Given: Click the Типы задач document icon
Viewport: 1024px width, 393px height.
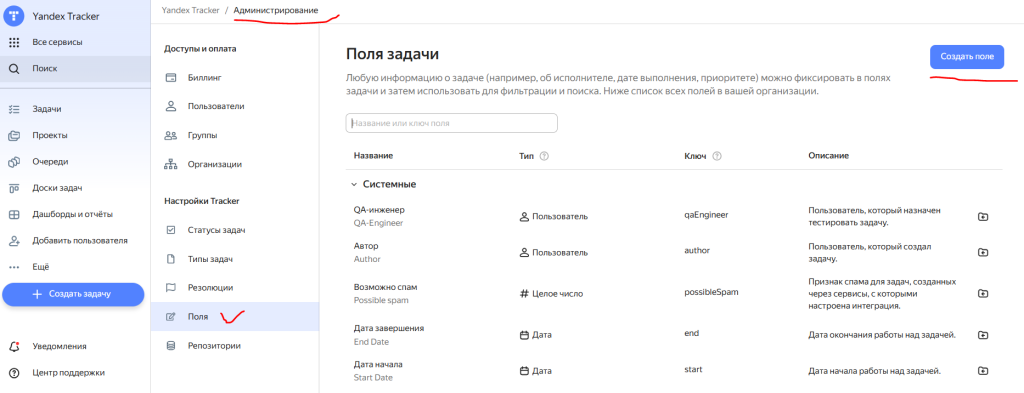Looking at the screenshot, I should tap(171, 259).
